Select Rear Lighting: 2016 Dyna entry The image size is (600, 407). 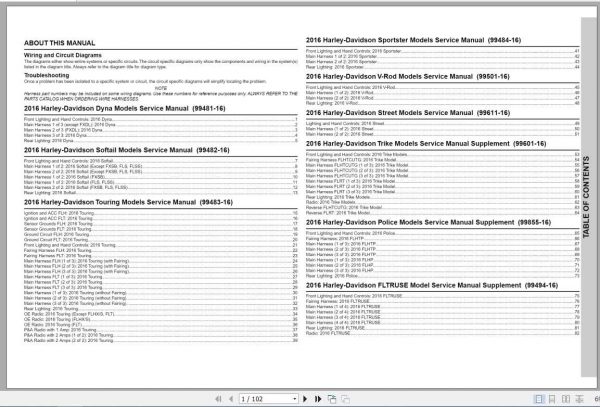[x=161, y=141]
